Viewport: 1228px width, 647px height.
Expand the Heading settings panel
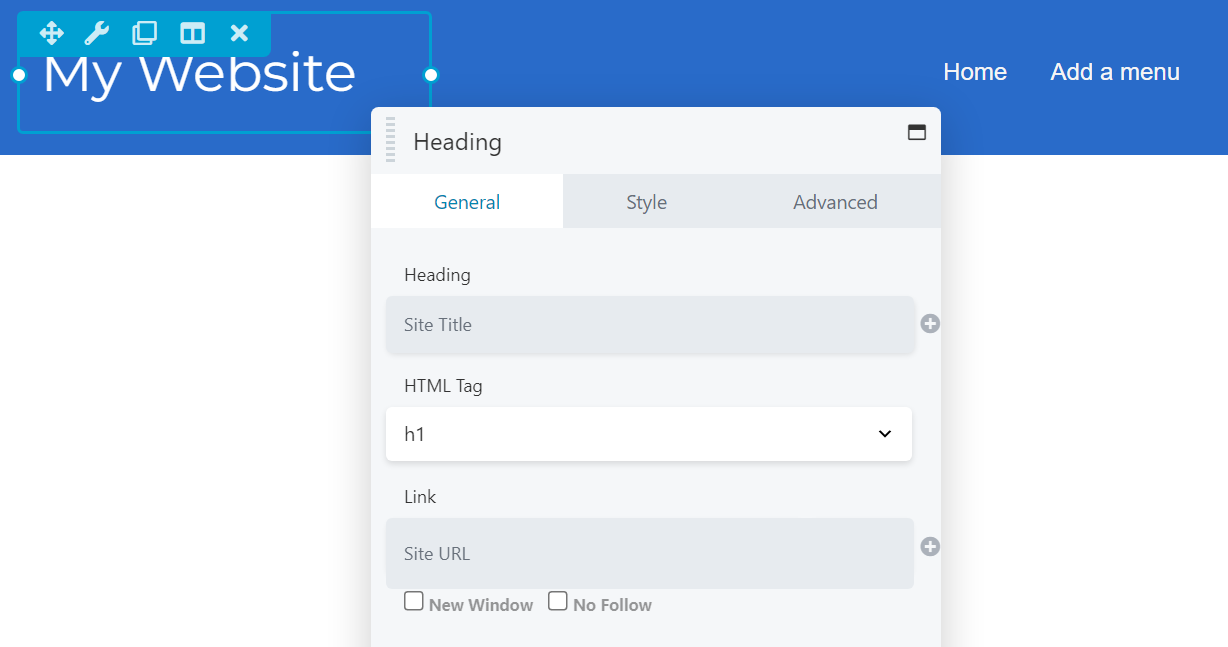click(x=916, y=132)
